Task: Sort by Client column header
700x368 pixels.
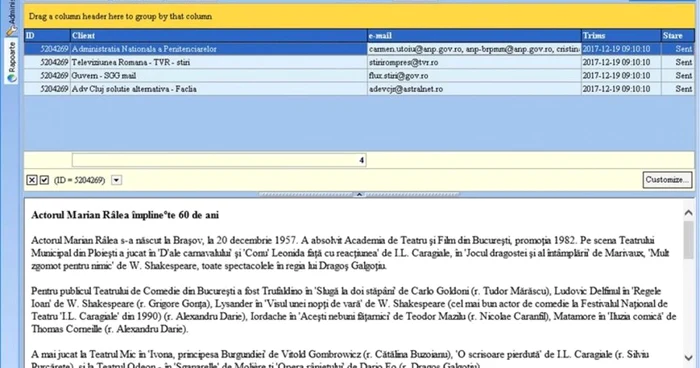Action: coord(219,35)
